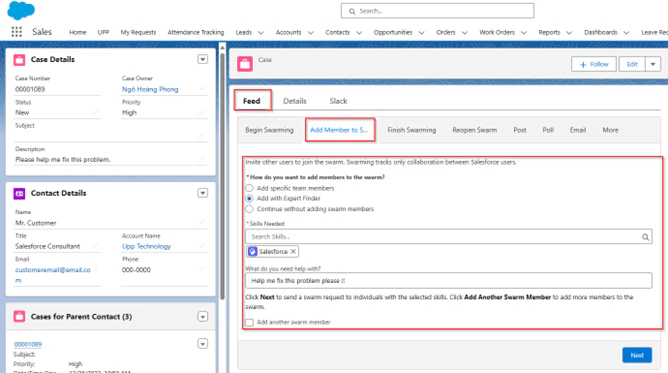
Task: Click the Salesforce skill pill icon
Action: 253,252
